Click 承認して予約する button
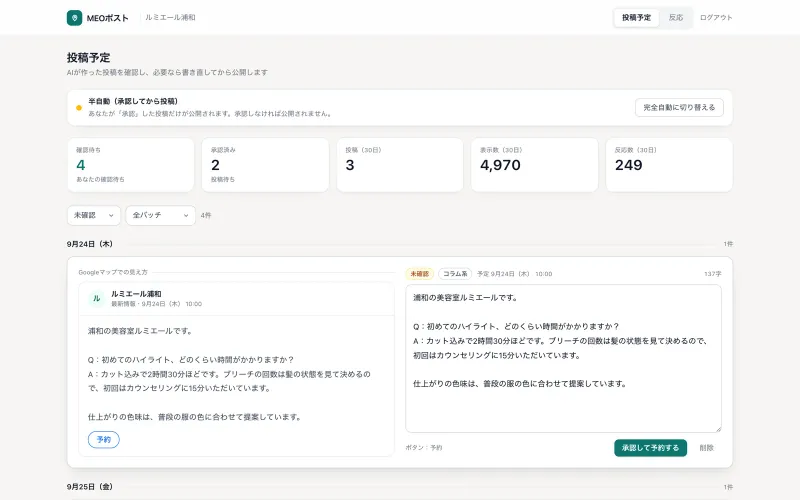Viewport: 800px width, 500px height. [650, 448]
